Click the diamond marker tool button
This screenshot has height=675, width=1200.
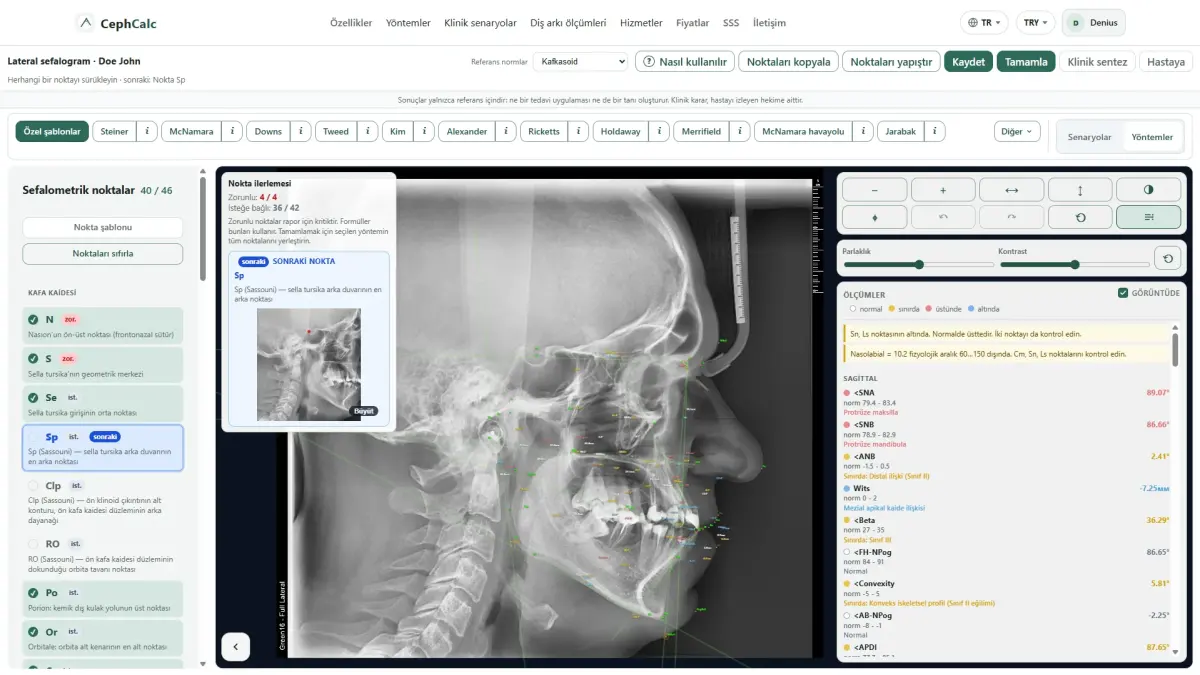point(875,217)
